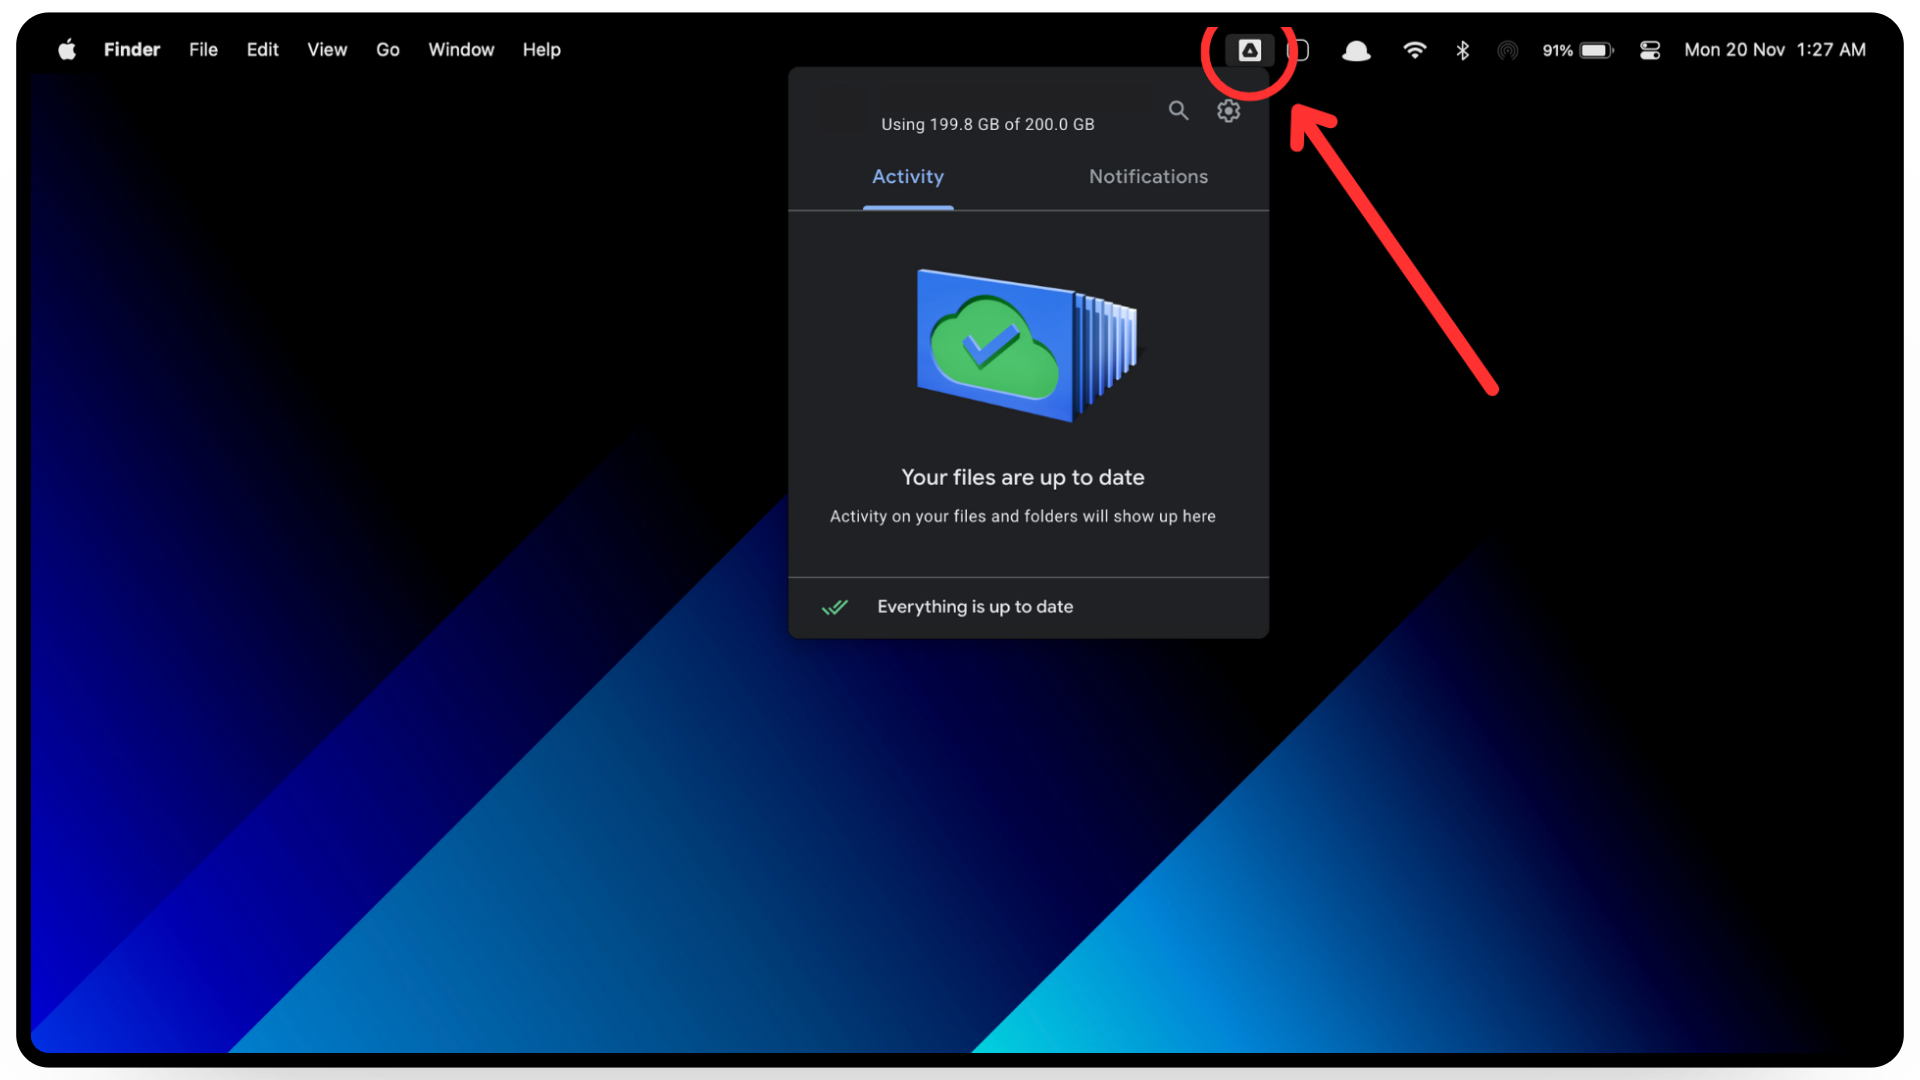1920x1080 pixels.
Task: Click the Bluetooth icon in menu bar
Action: [1462, 50]
